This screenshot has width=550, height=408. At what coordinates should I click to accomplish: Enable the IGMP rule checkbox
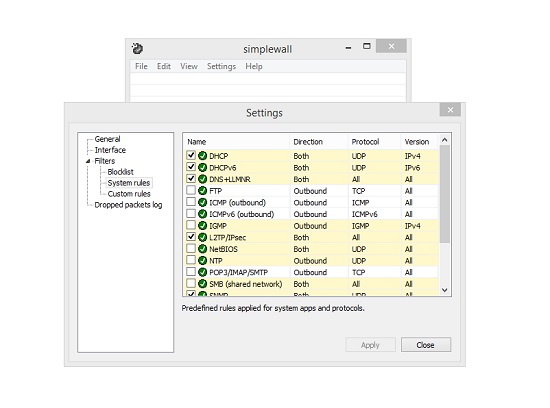coord(191,225)
